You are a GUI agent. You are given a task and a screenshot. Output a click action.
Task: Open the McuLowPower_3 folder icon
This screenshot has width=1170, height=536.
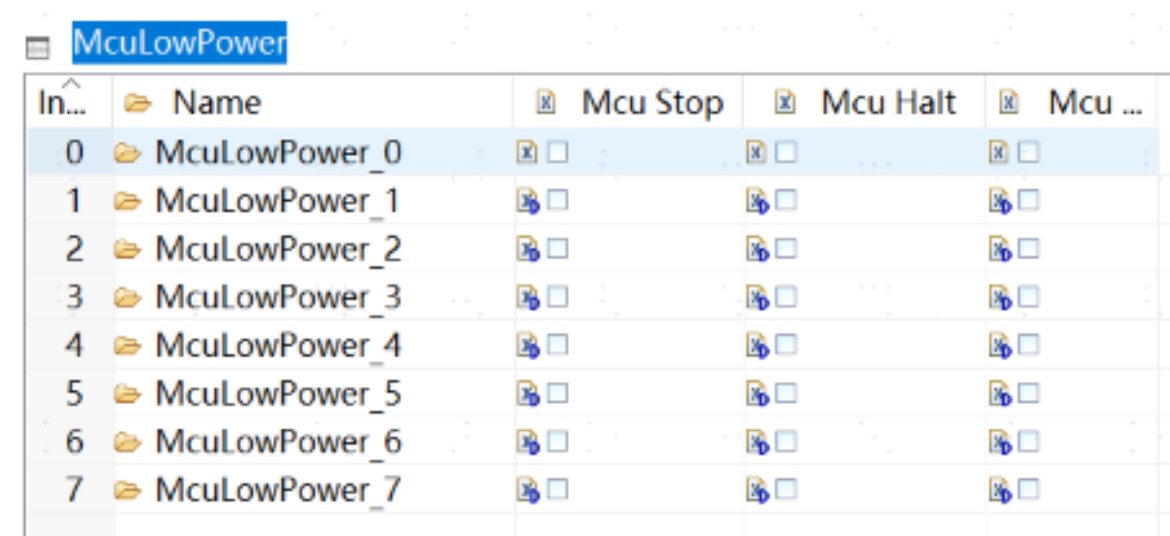point(128,297)
